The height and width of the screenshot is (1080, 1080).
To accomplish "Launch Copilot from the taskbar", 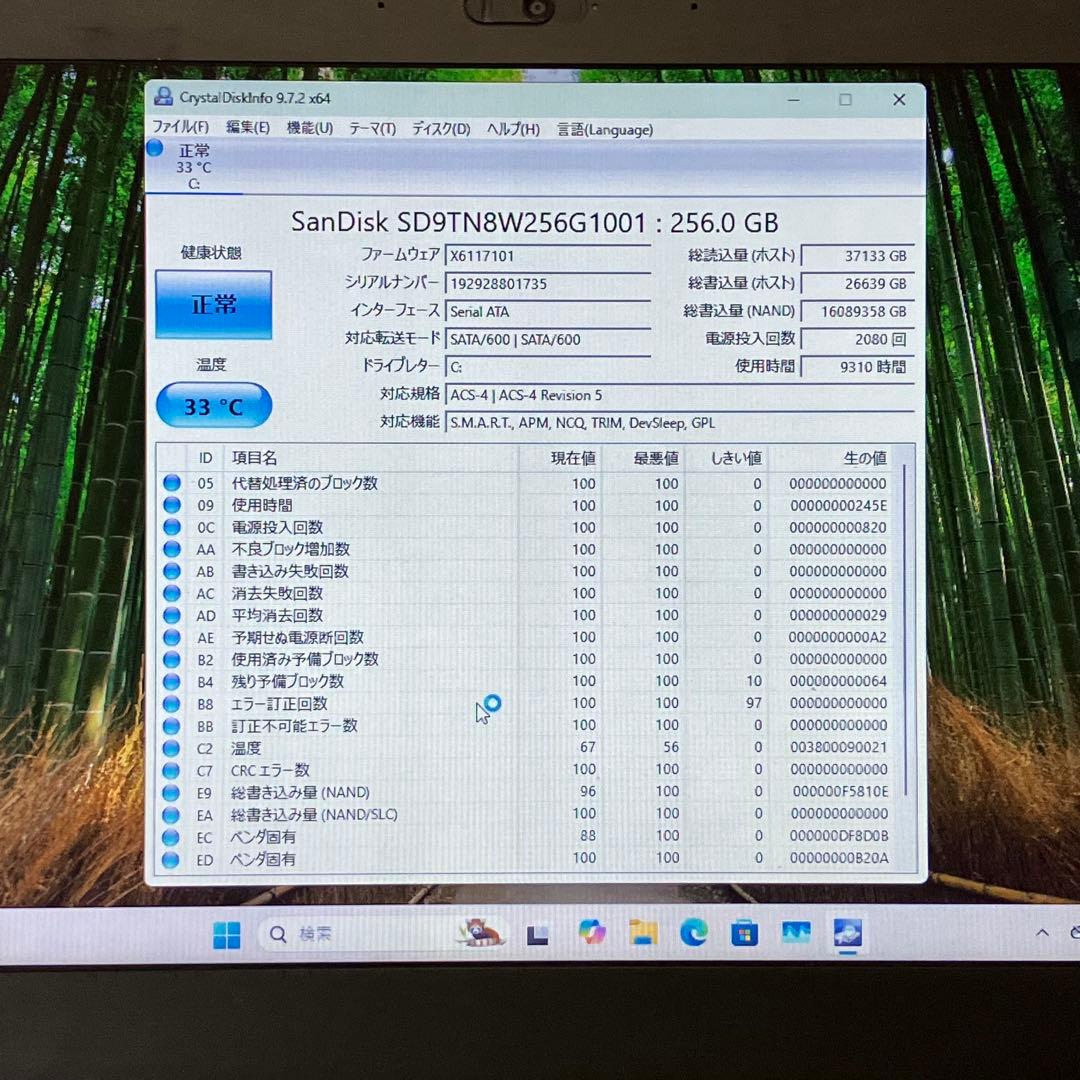I will [x=593, y=933].
